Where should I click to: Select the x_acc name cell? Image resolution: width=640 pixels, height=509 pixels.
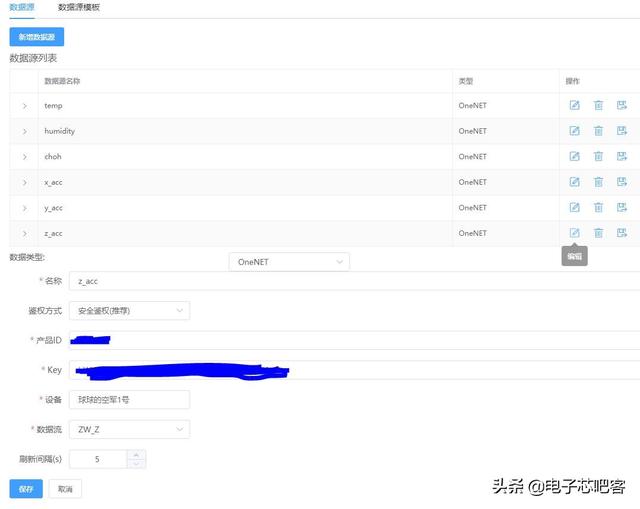[245, 182]
